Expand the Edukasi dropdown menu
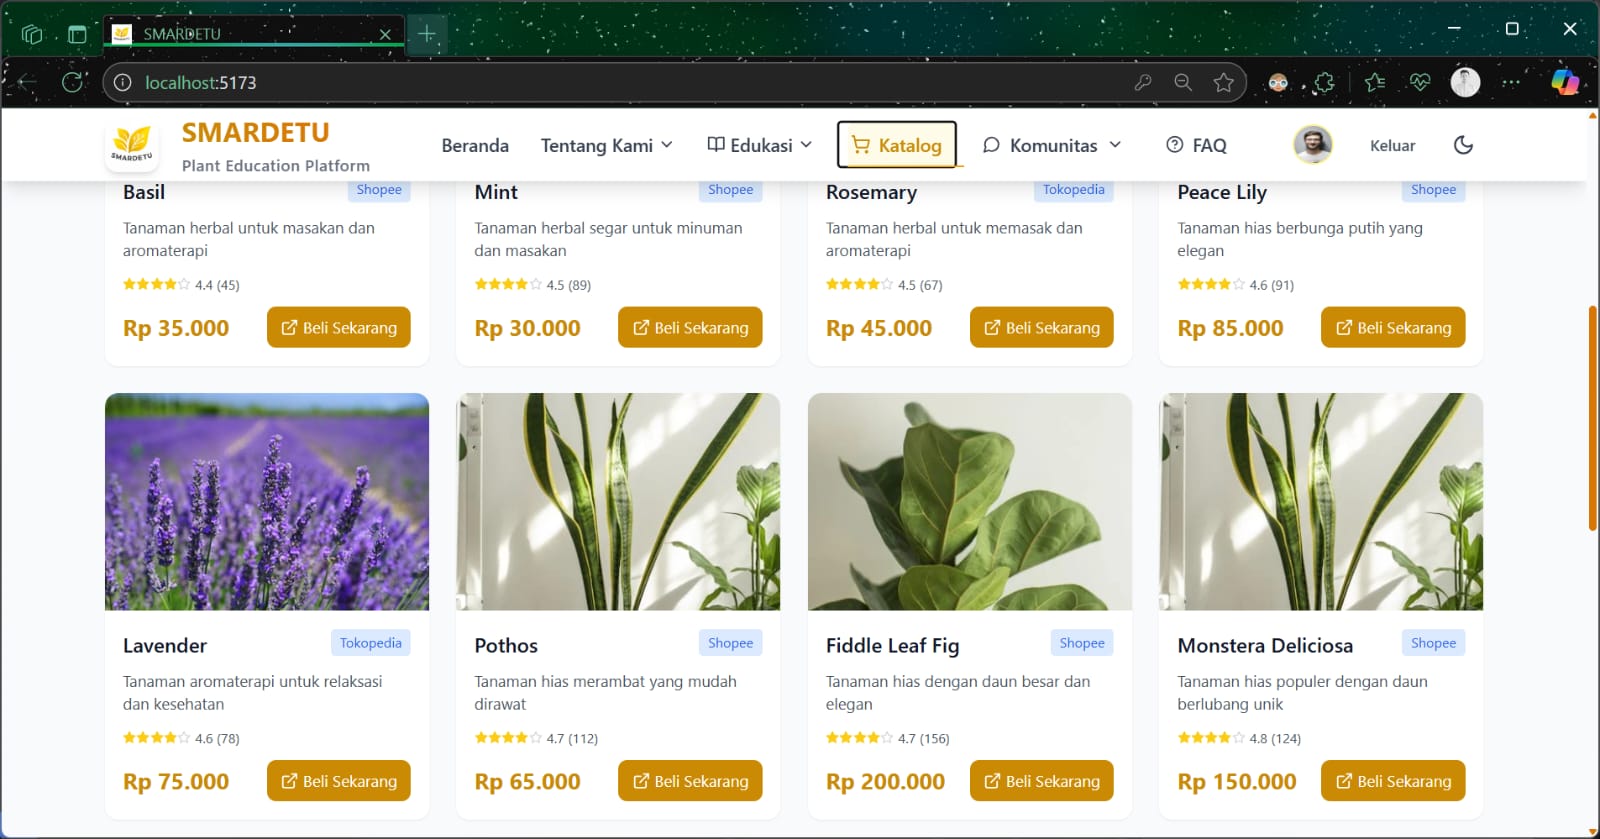Viewport: 1600px width, 839px height. coord(759,145)
